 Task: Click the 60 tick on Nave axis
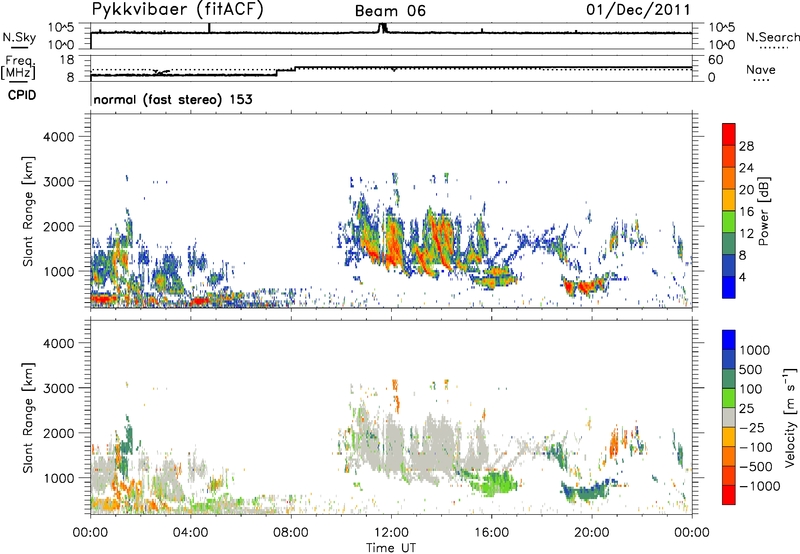click(716, 60)
